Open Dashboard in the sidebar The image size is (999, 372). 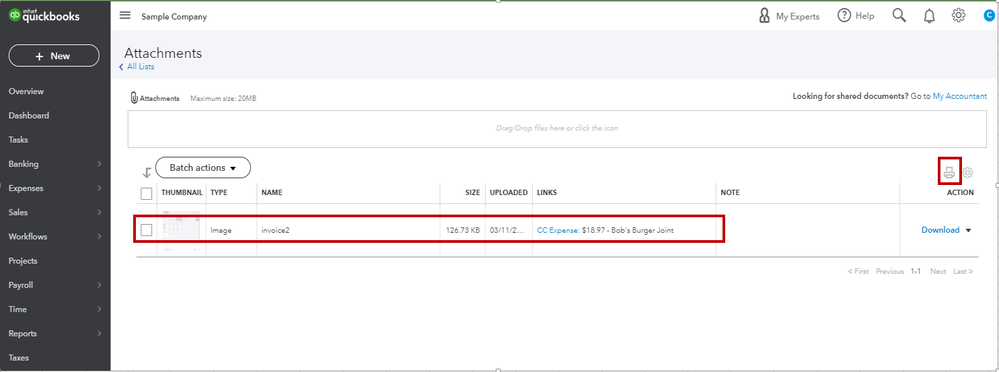point(29,115)
